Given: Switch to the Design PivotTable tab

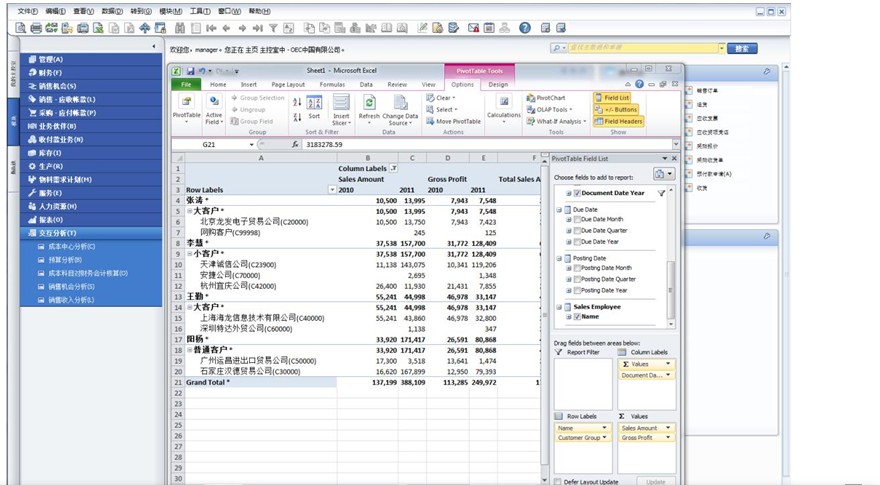Looking at the screenshot, I should point(498,84).
